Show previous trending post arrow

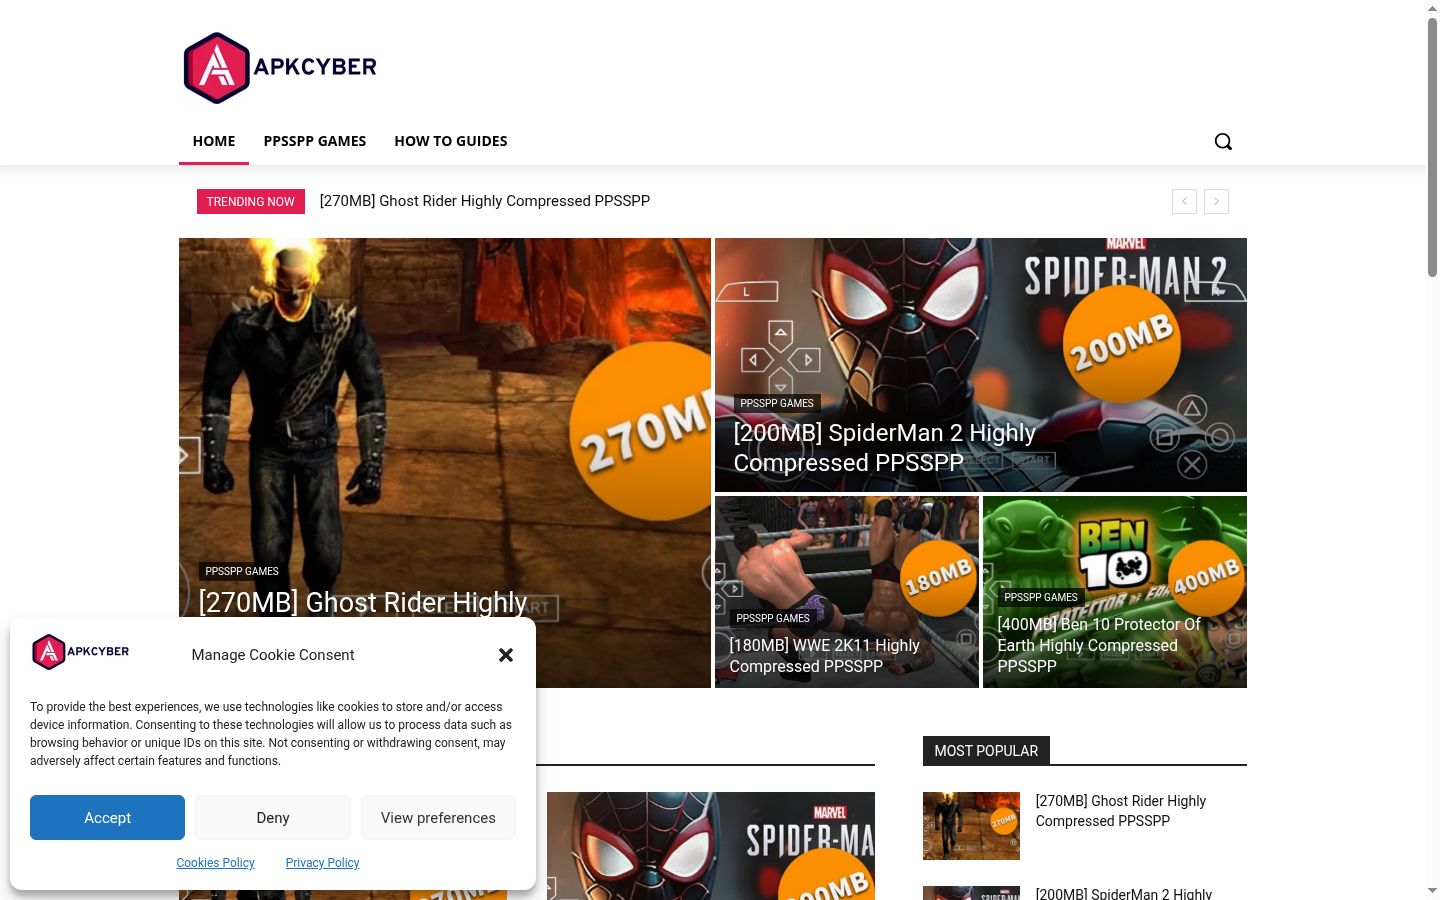click(1184, 201)
